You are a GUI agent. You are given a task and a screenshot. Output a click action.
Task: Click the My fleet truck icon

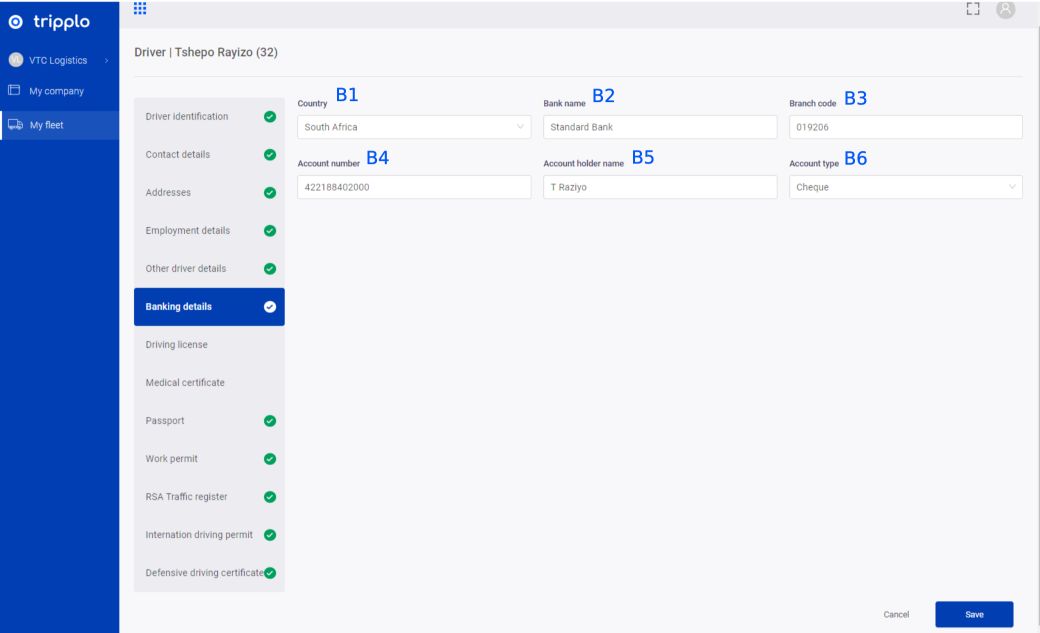(x=15, y=125)
